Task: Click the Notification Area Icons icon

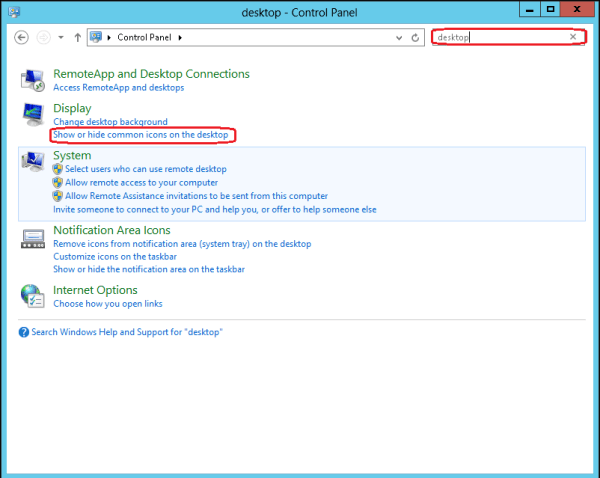Action: pyautogui.click(x=34, y=237)
